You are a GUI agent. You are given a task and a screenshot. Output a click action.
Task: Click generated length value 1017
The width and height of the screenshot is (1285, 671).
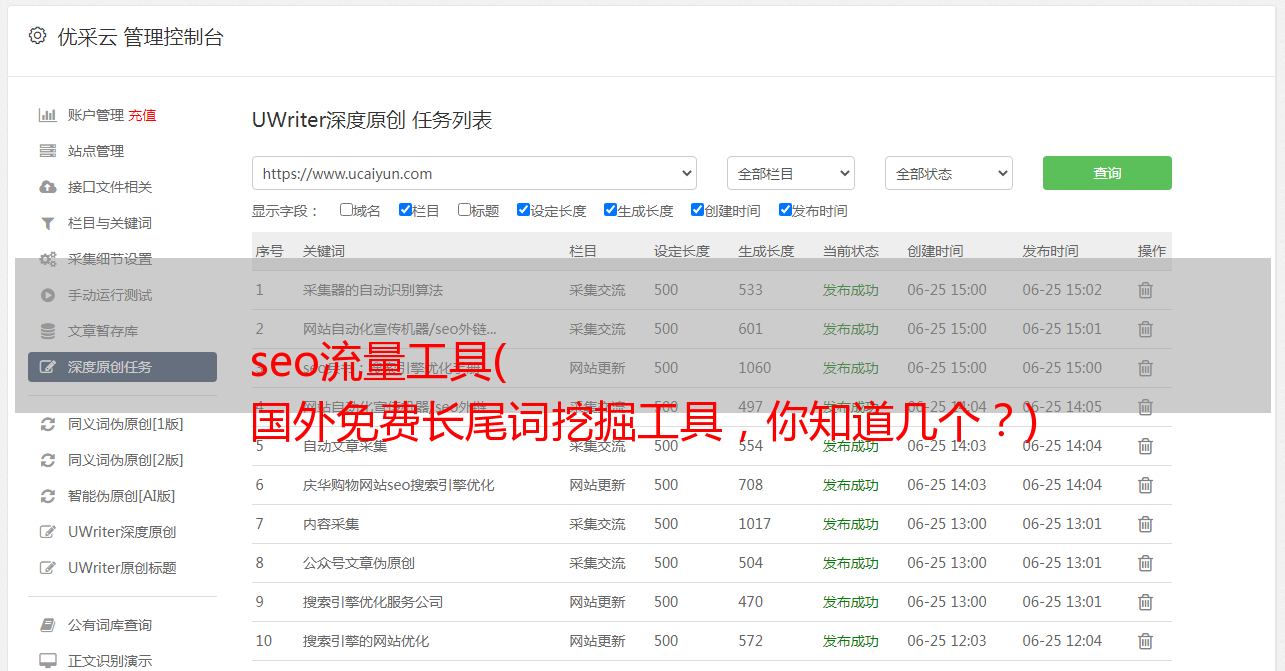[x=755, y=524]
